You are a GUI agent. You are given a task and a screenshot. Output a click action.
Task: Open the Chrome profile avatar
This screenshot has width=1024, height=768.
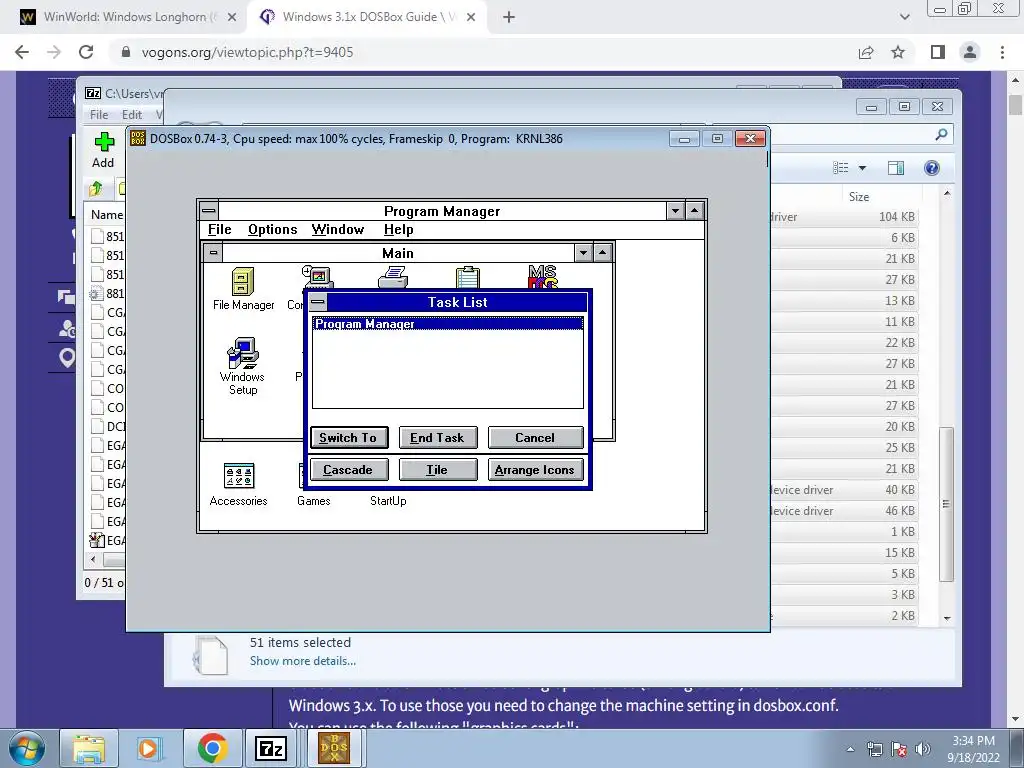tap(970, 52)
